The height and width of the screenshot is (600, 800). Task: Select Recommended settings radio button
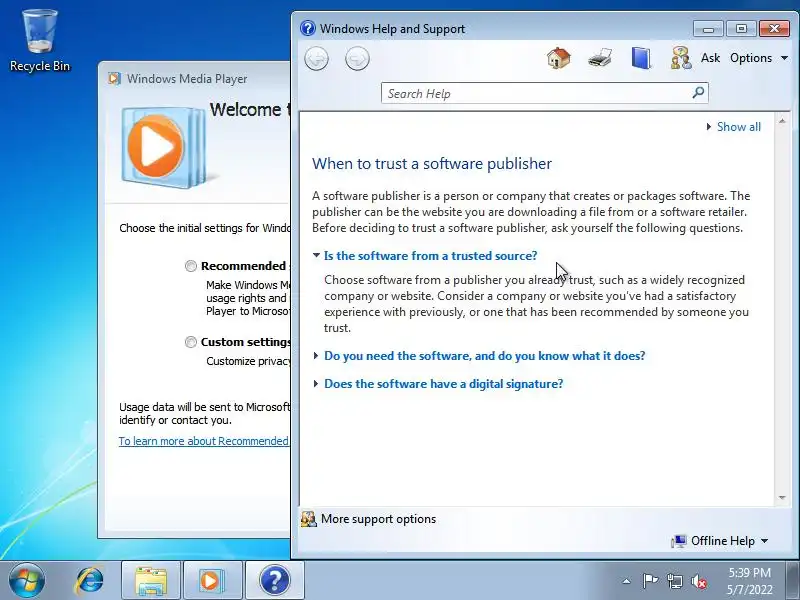click(191, 266)
